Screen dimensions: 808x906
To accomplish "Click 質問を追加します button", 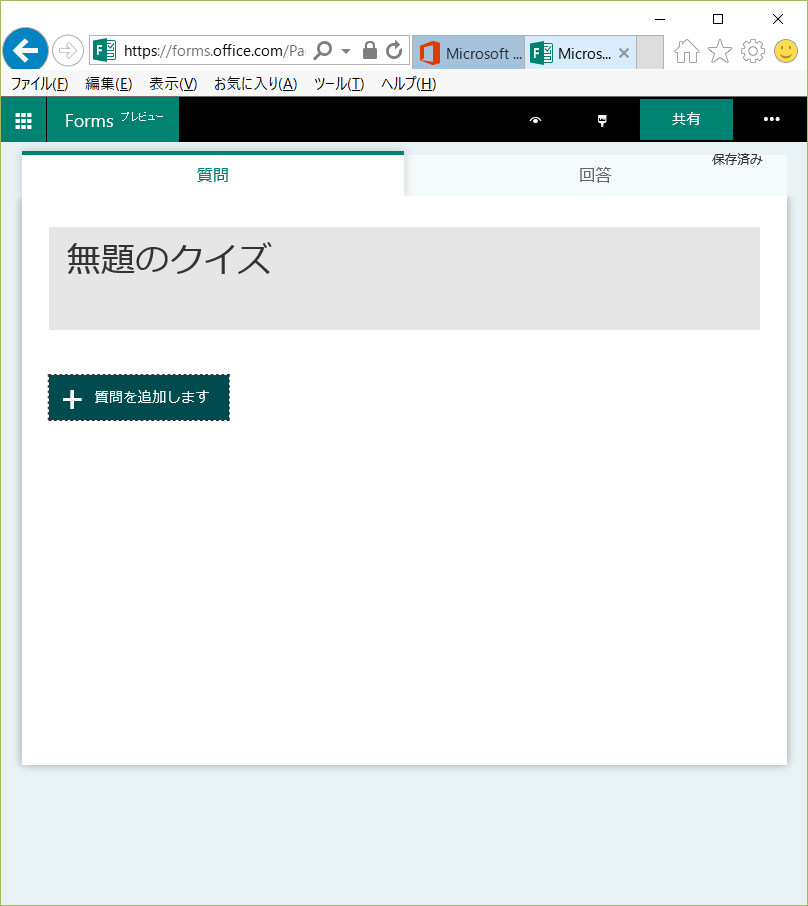I will point(139,398).
